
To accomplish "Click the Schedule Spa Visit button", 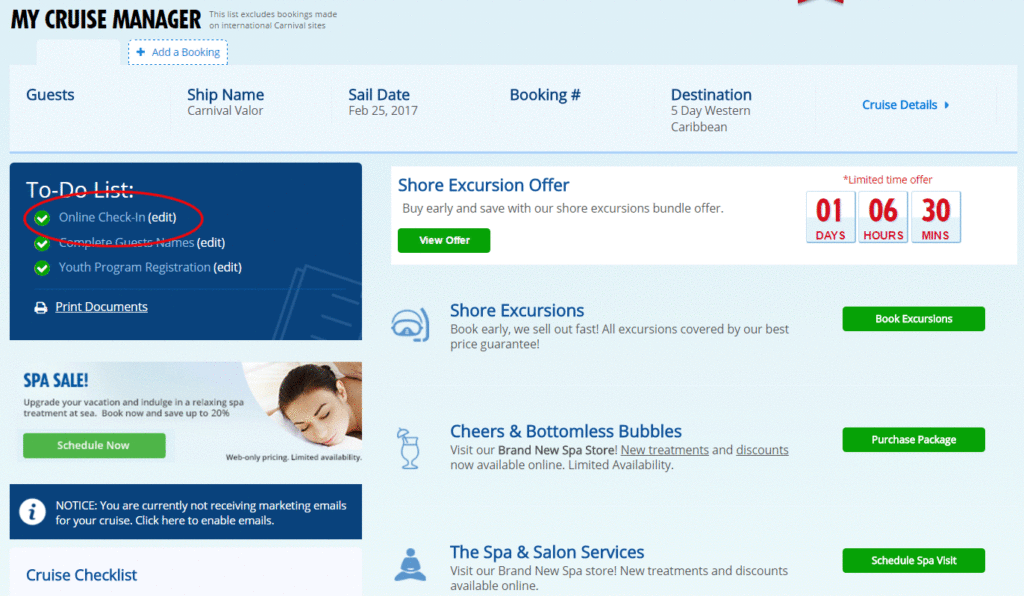I will [x=914, y=561].
